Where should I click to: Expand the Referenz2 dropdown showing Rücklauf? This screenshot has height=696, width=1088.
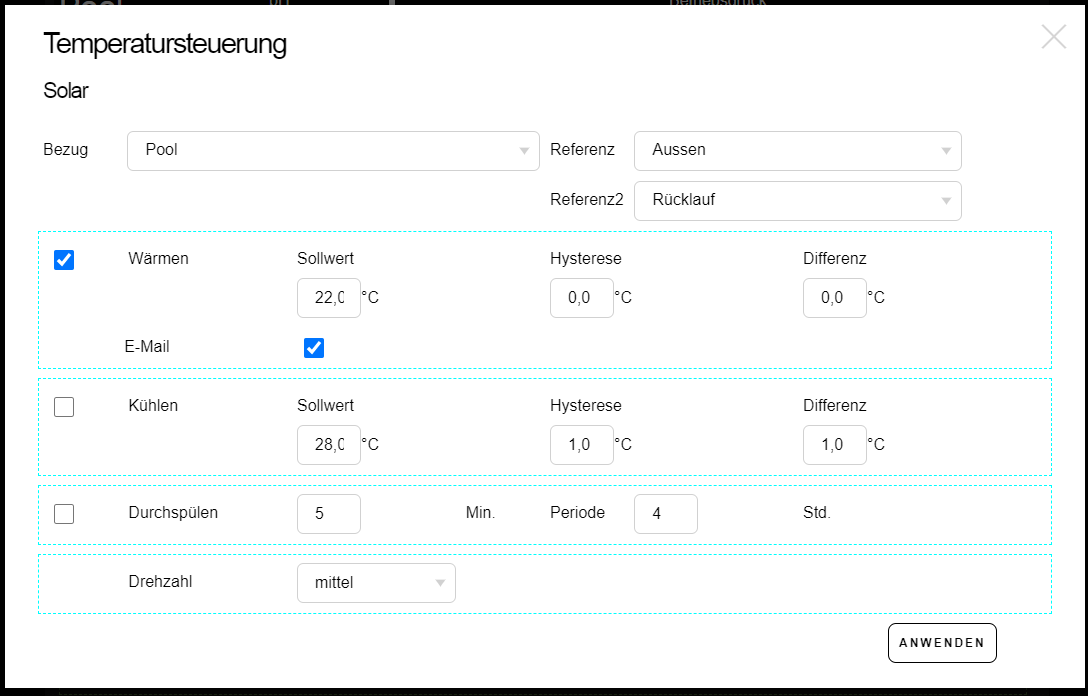click(x=797, y=201)
